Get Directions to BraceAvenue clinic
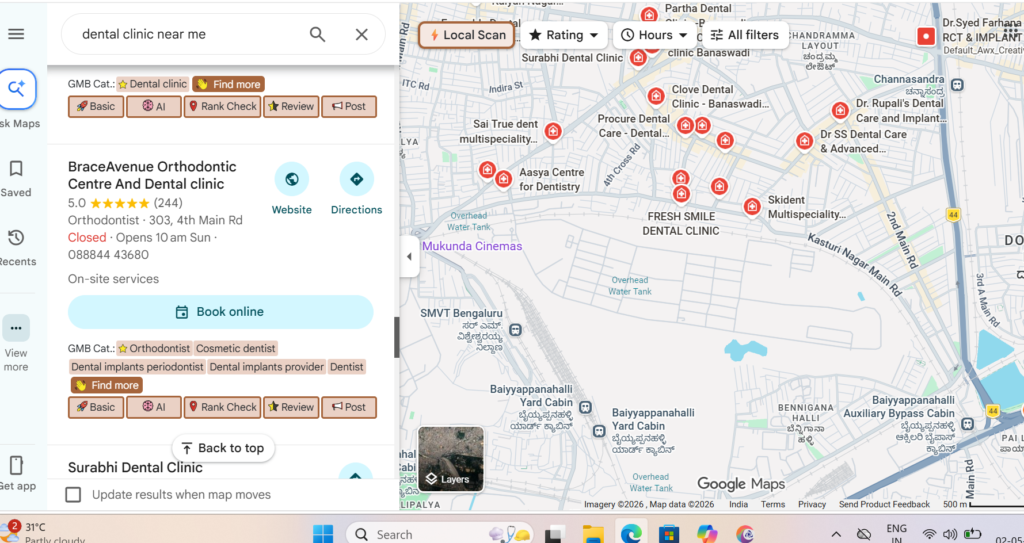This screenshot has height=543, width=1024. pyautogui.click(x=357, y=179)
